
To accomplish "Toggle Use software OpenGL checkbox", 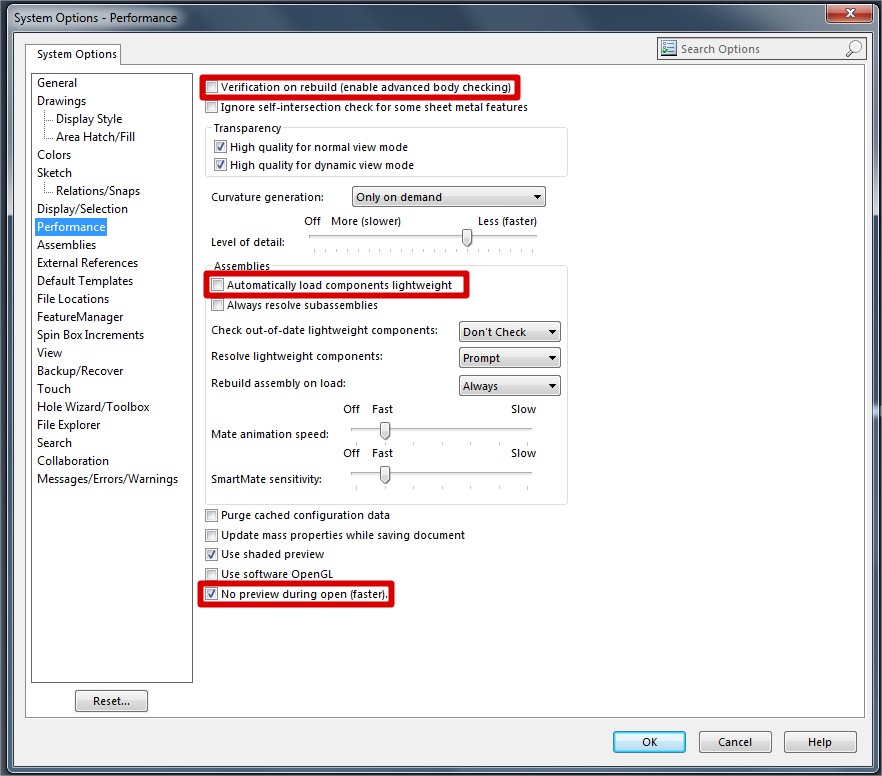I will [212, 574].
